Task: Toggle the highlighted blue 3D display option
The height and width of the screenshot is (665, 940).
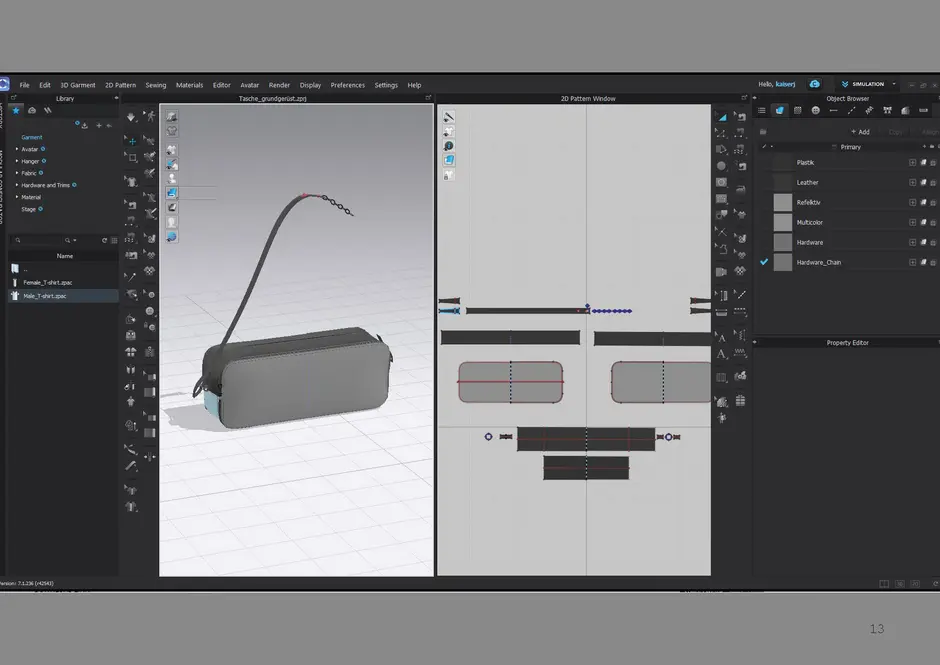Action: (x=172, y=192)
